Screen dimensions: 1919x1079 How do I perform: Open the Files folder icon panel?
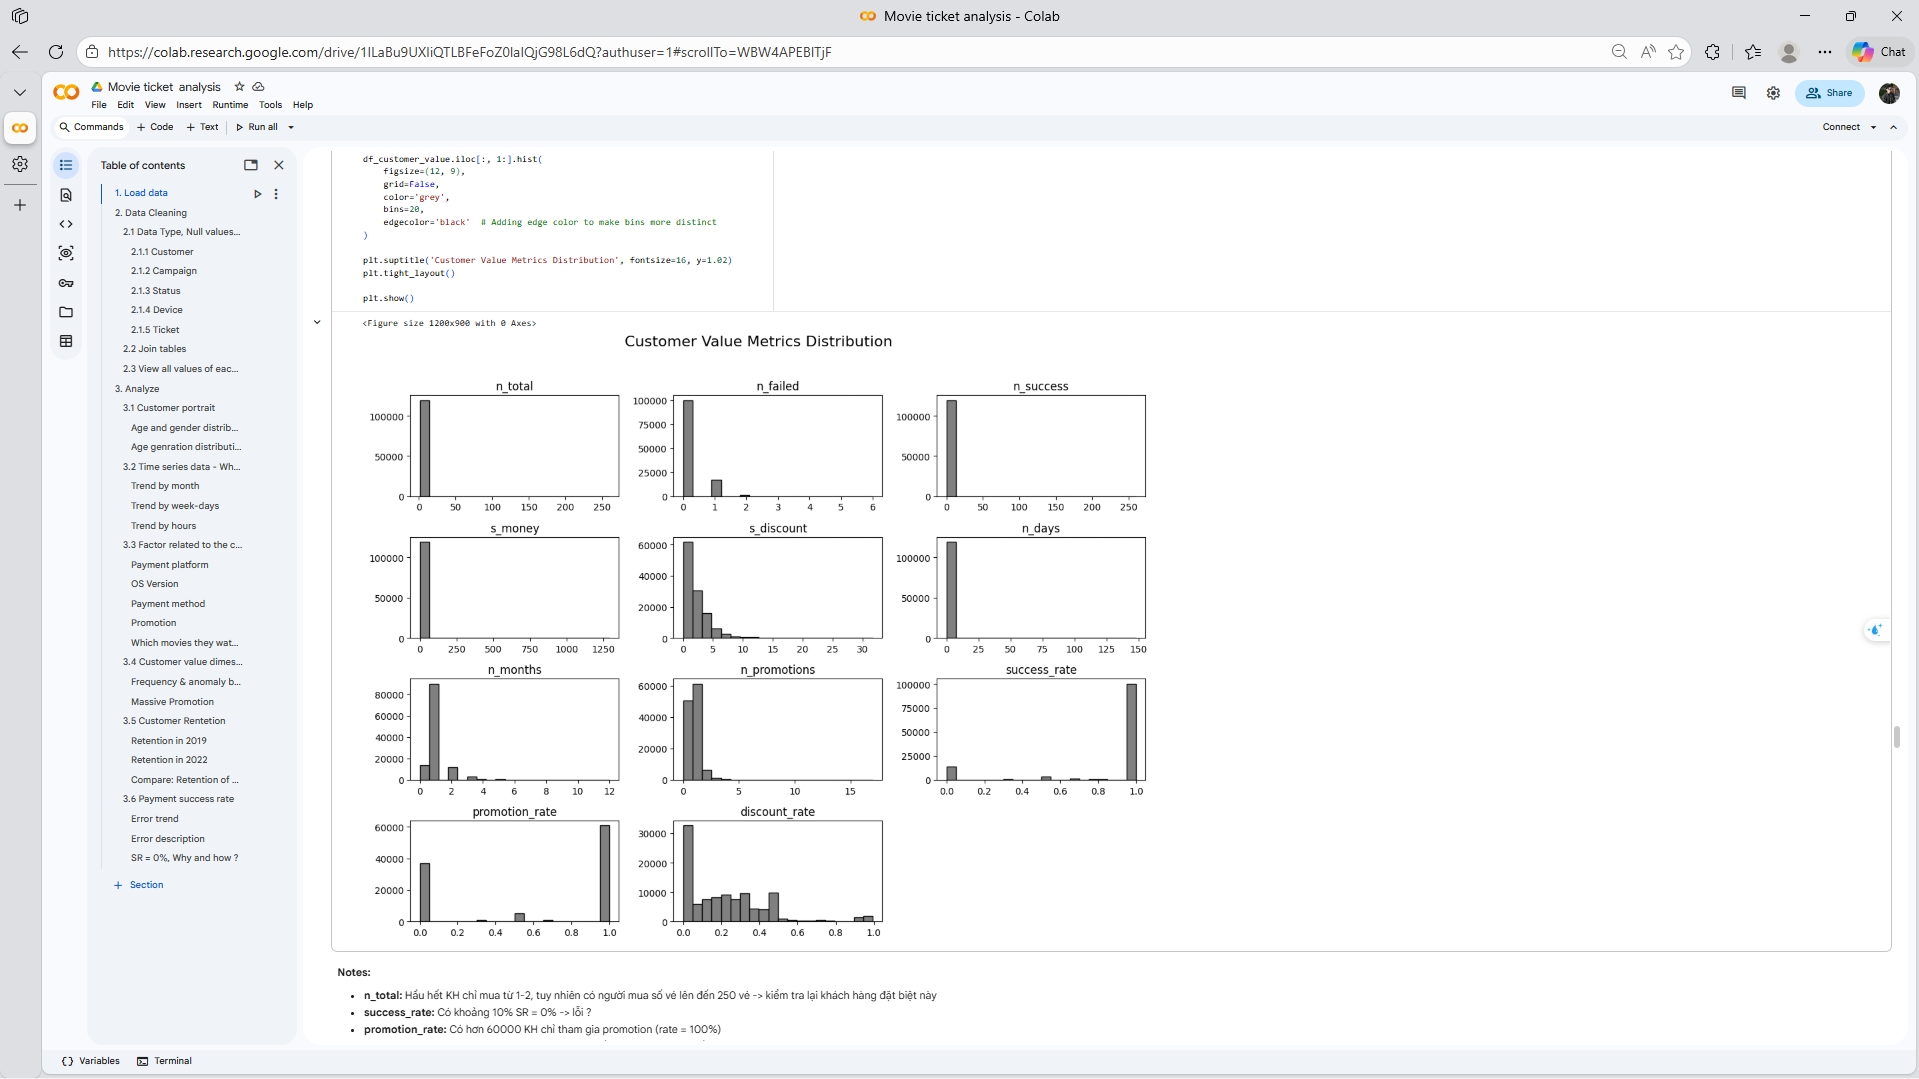click(66, 312)
